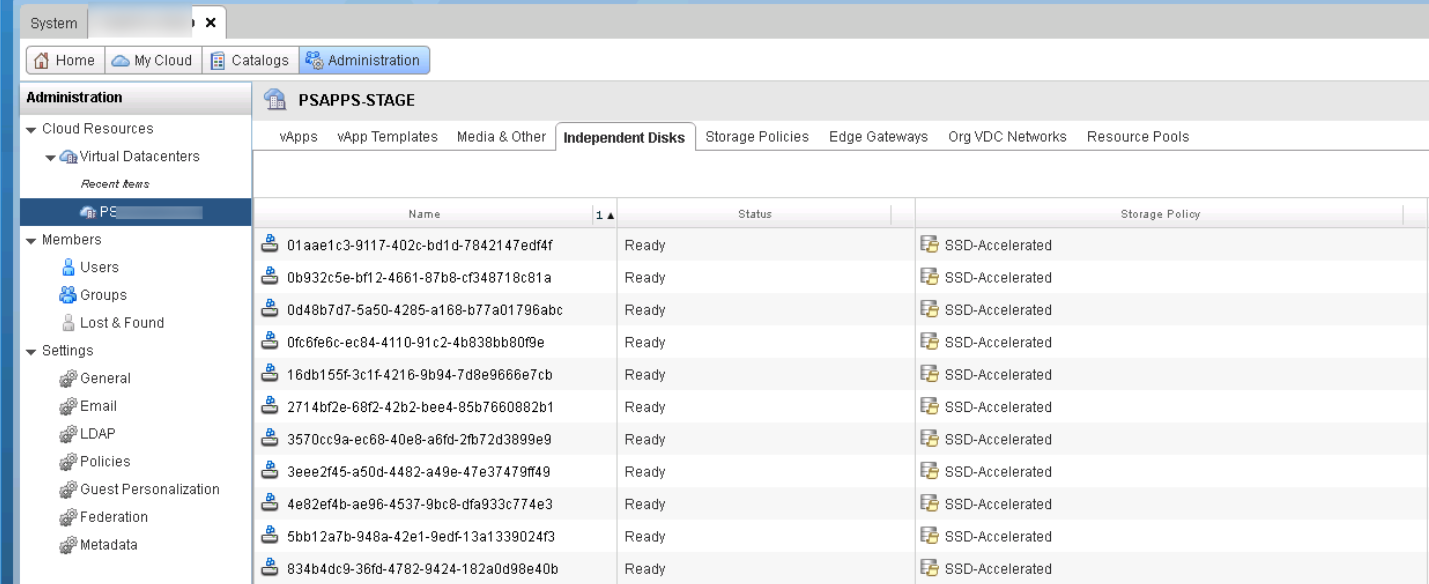
Task: Collapse the Members section
Action: (32, 240)
